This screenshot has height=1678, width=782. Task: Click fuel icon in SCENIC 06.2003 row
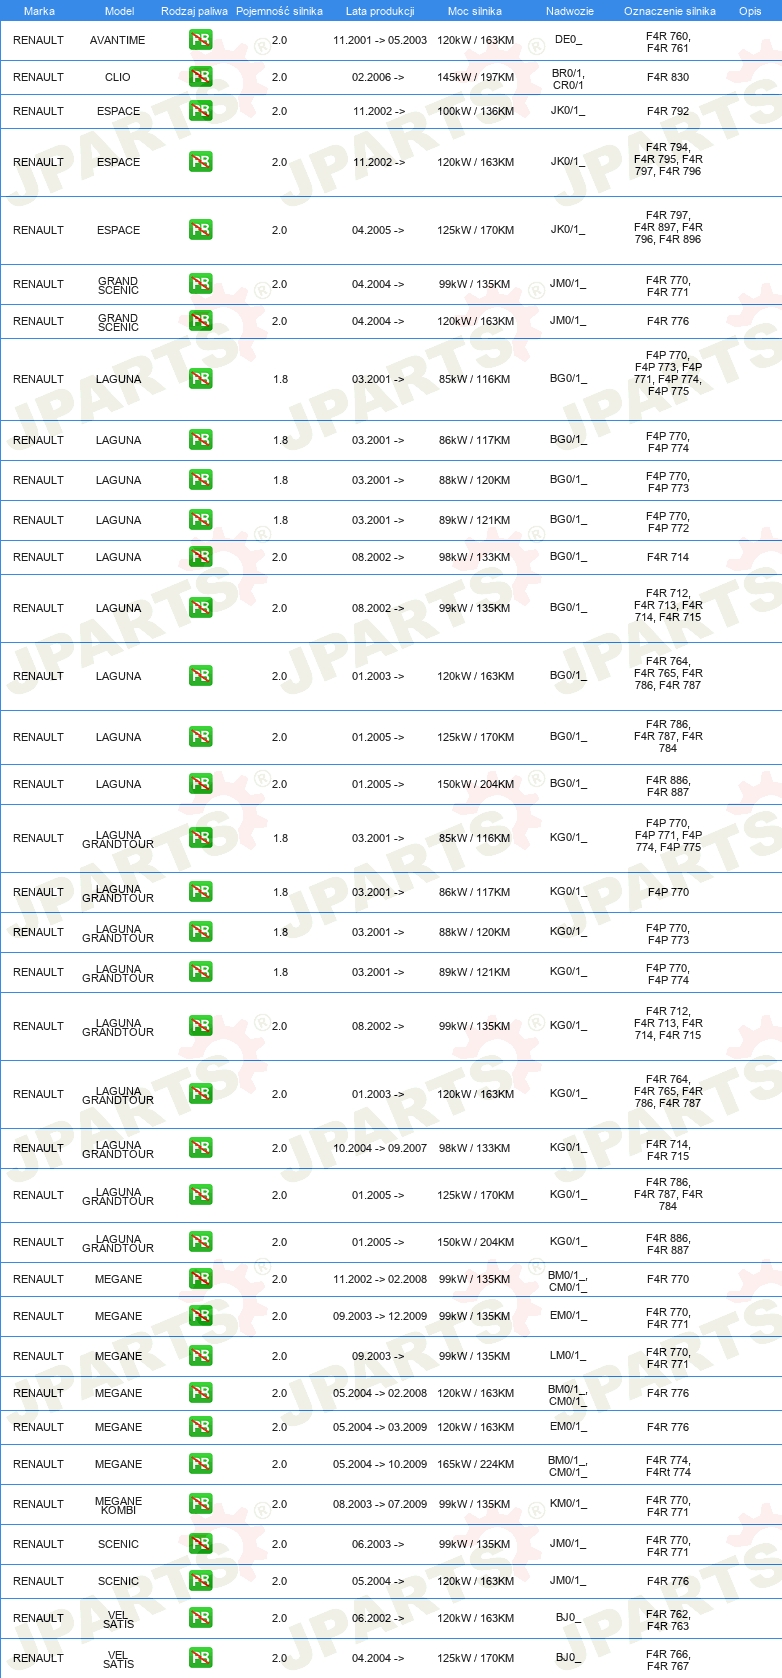coord(200,1544)
